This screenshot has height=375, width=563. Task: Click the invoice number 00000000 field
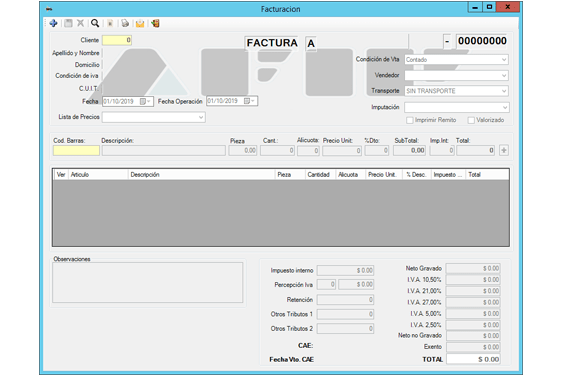[x=482, y=41]
